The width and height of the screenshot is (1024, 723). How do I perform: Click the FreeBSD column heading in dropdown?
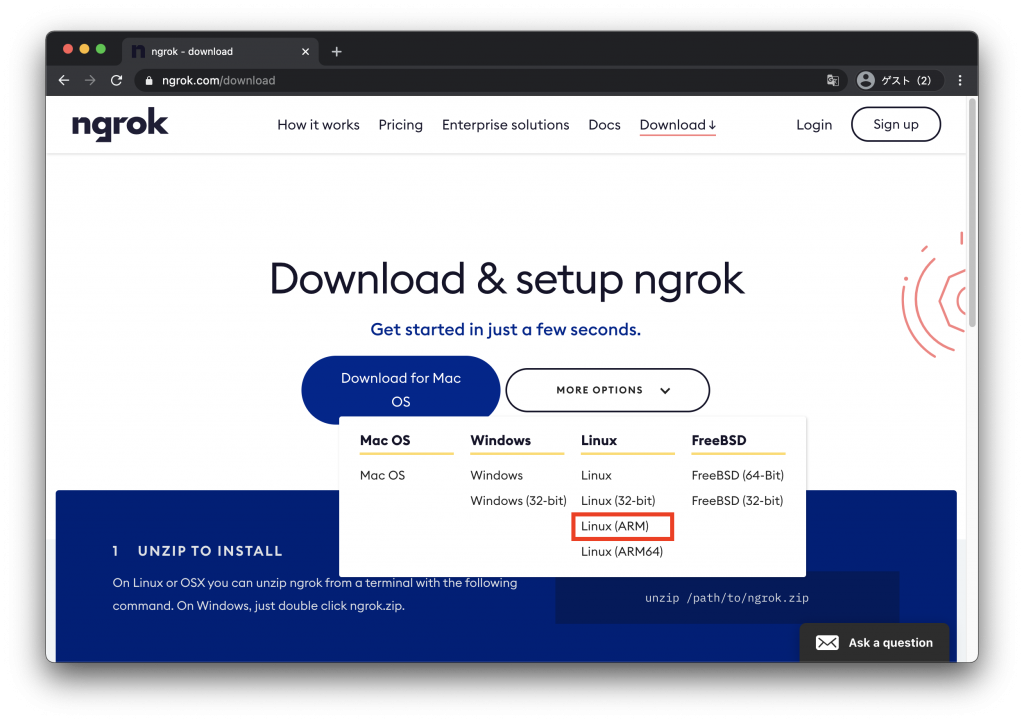coord(718,440)
